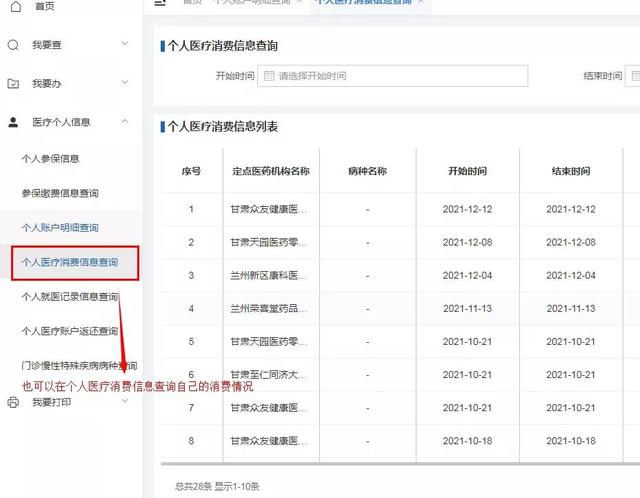This screenshot has height=498, width=640.
Task: Collapse the 医疗个人信息 menu chevron
Action: pyautogui.click(x=125, y=121)
